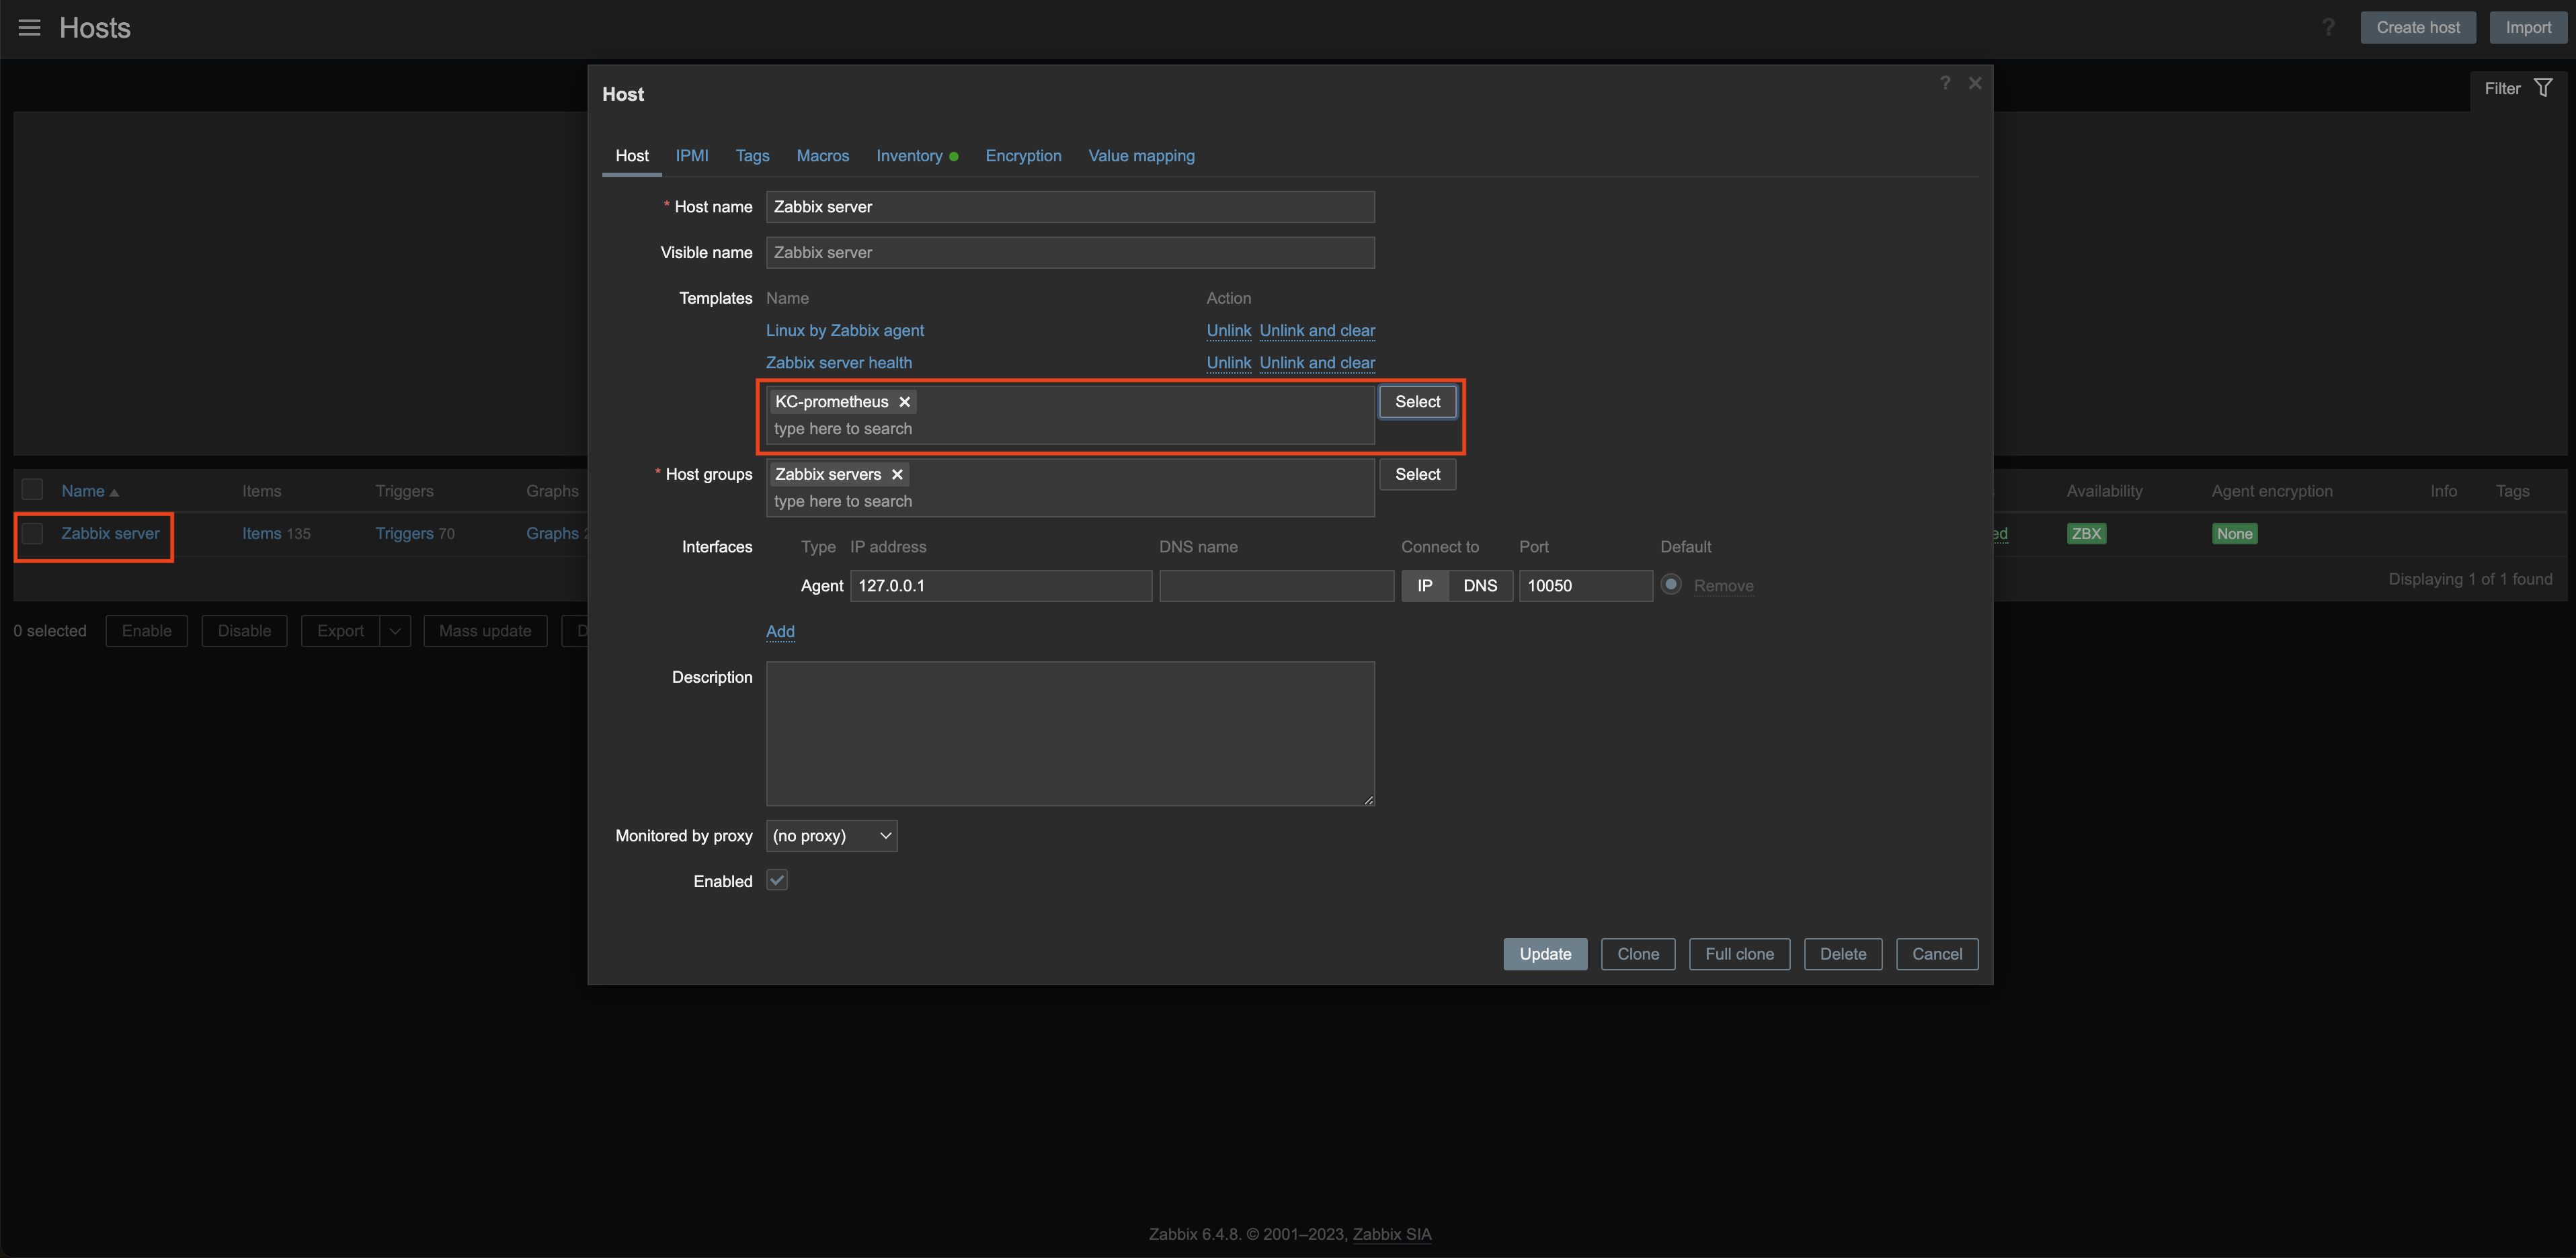Open the hamburger main menu

pos(30,28)
